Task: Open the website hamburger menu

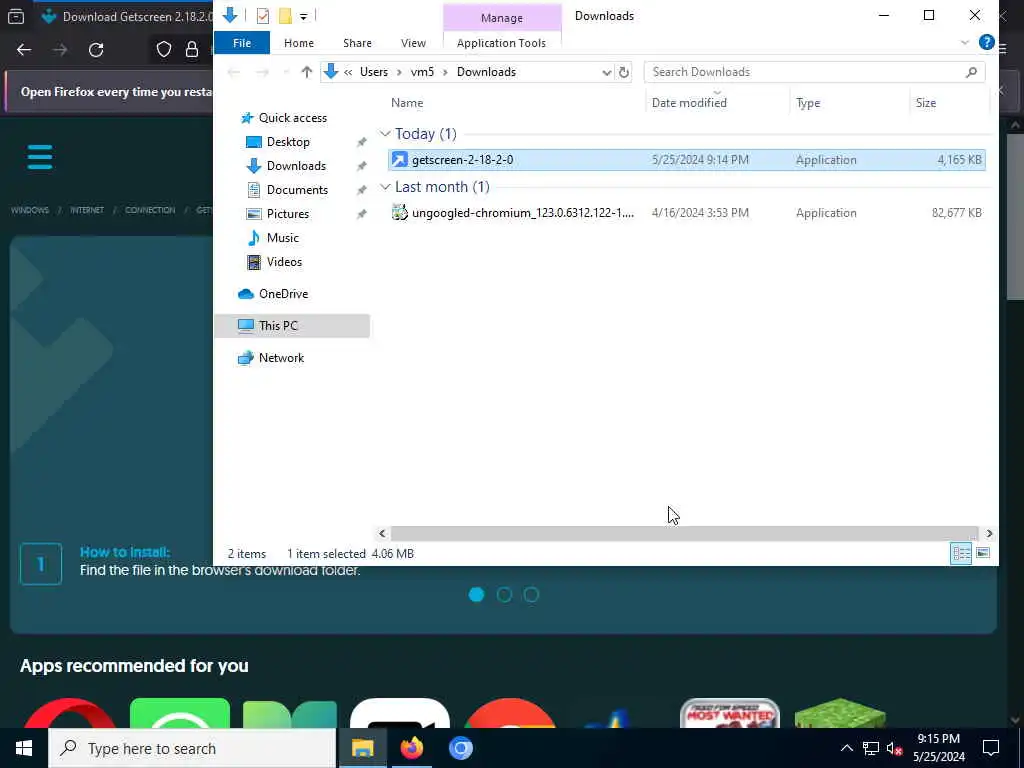Action: point(40,157)
